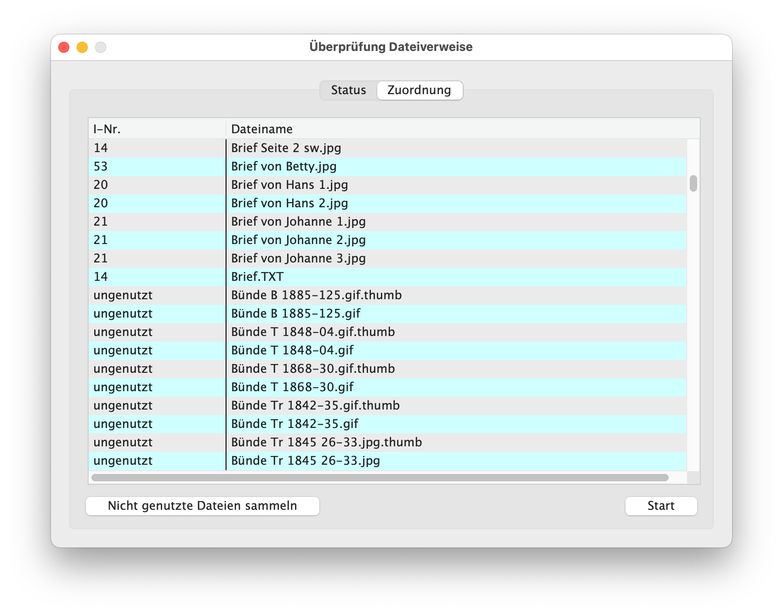Pick the Brief von Hans 2.jpg row

[x=289, y=203]
